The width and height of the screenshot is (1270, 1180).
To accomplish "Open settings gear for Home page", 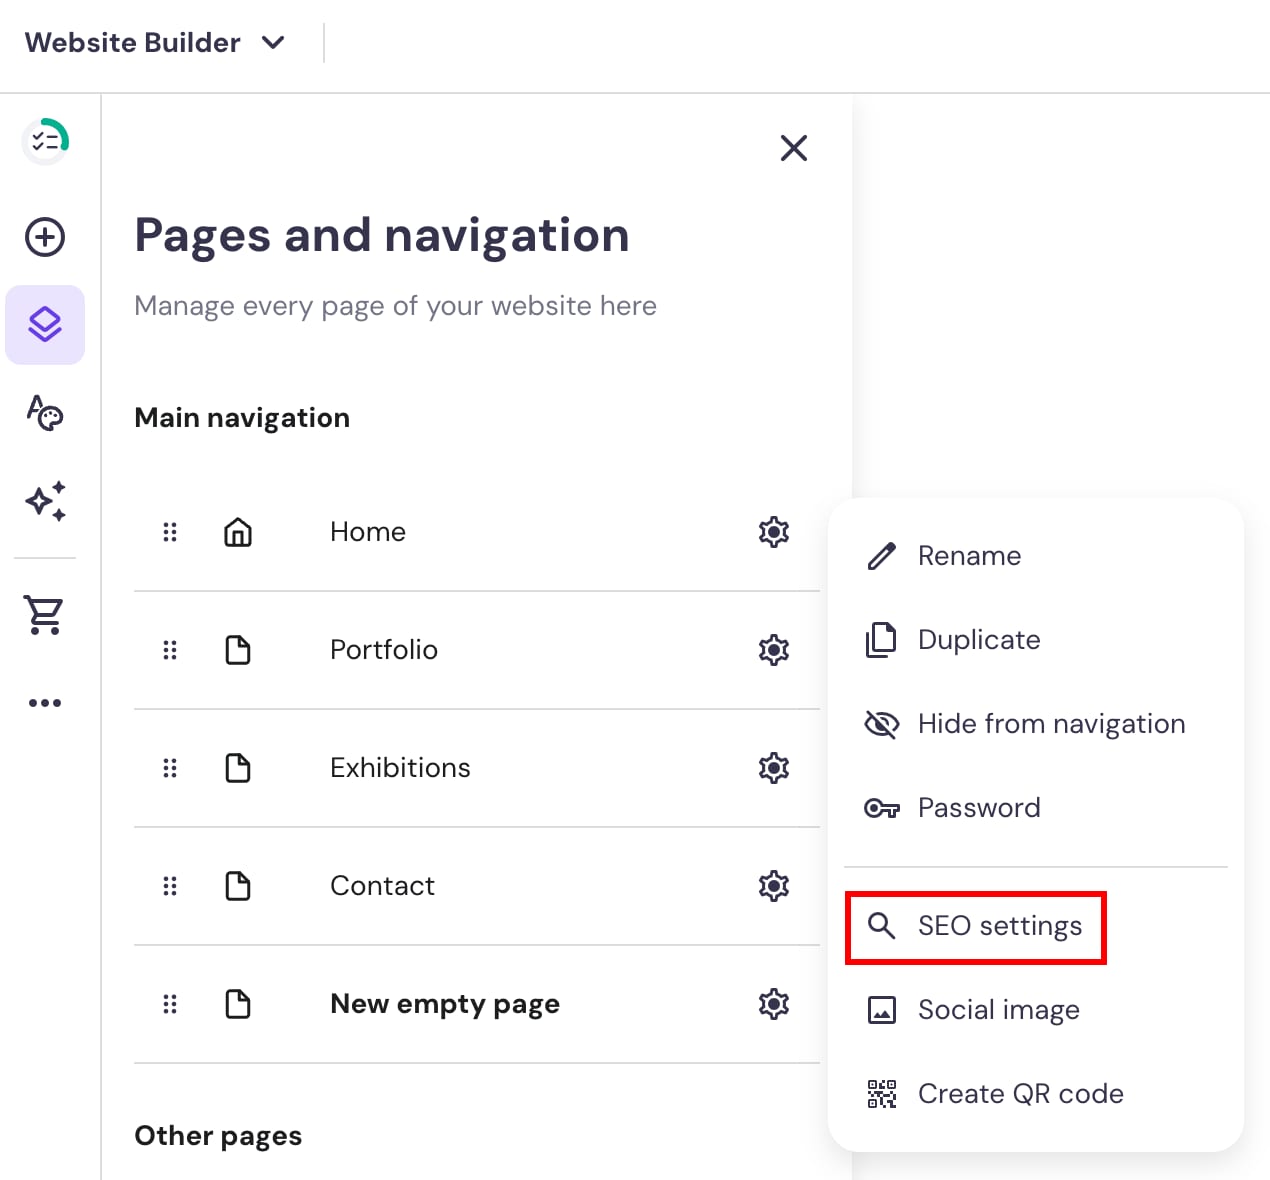I will (x=773, y=532).
